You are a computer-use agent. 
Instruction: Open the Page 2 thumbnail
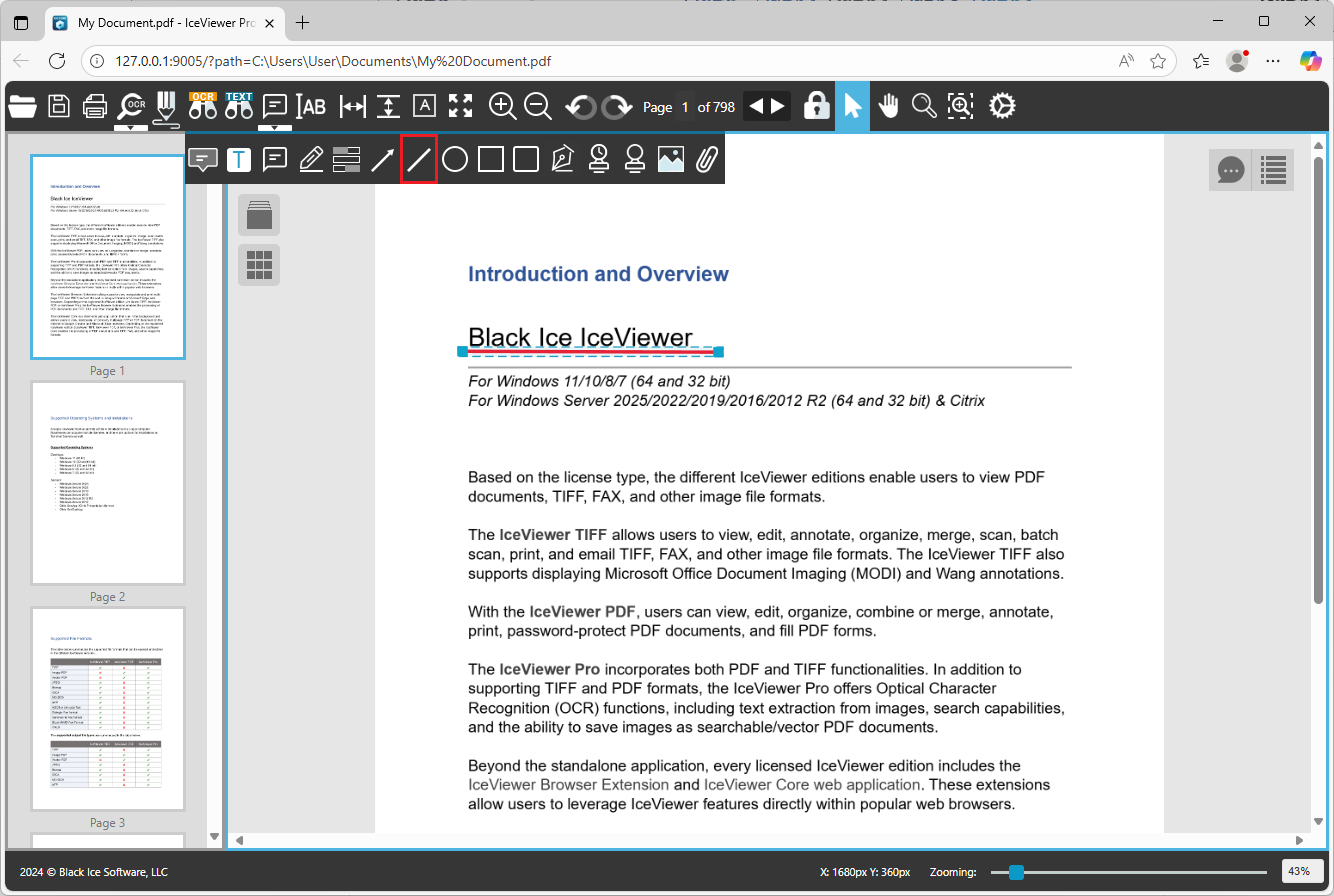[108, 483]
